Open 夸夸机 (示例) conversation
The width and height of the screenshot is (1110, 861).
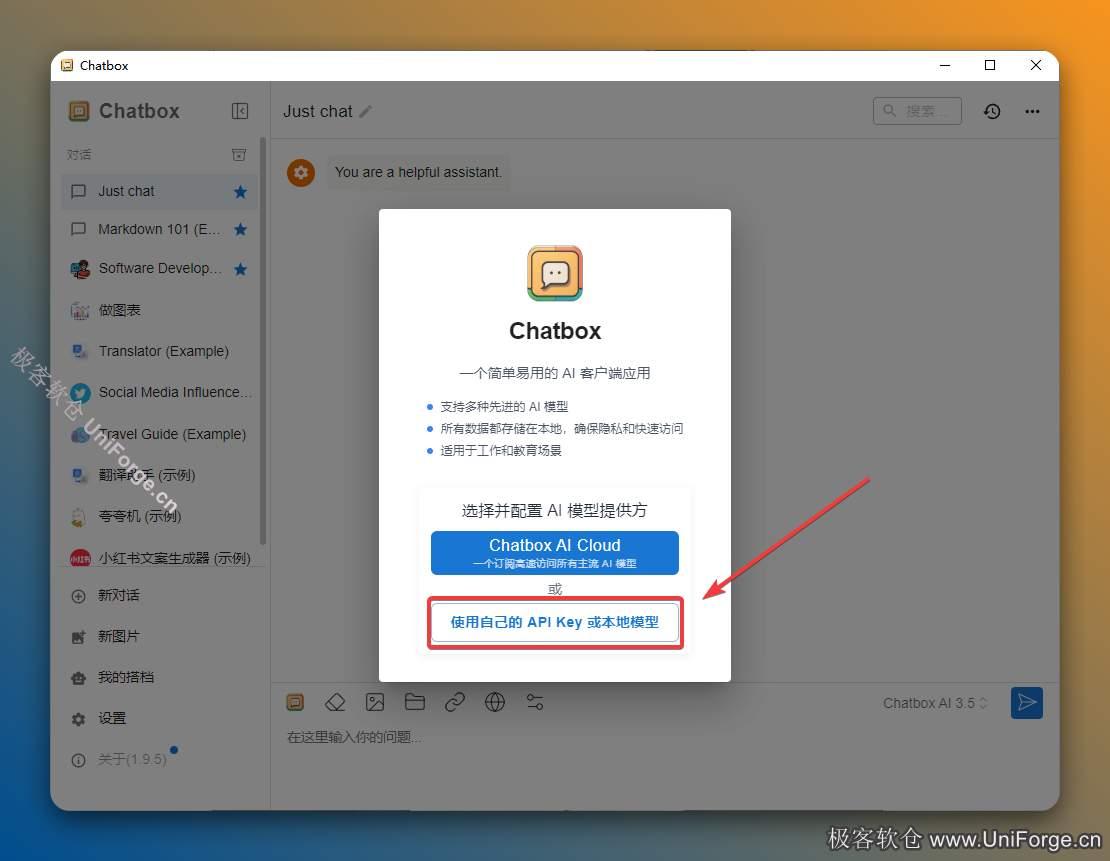(x=160, y=516)
